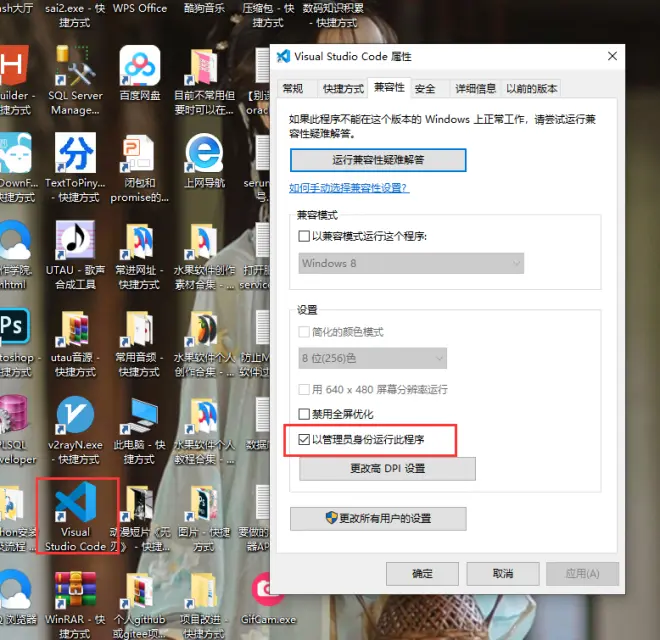The width and height of the screenshot is (660, 640).
Task: Toggle the 禁用全屏优化 checkbox
Action: pyautogui.click(x=304, y=414)
